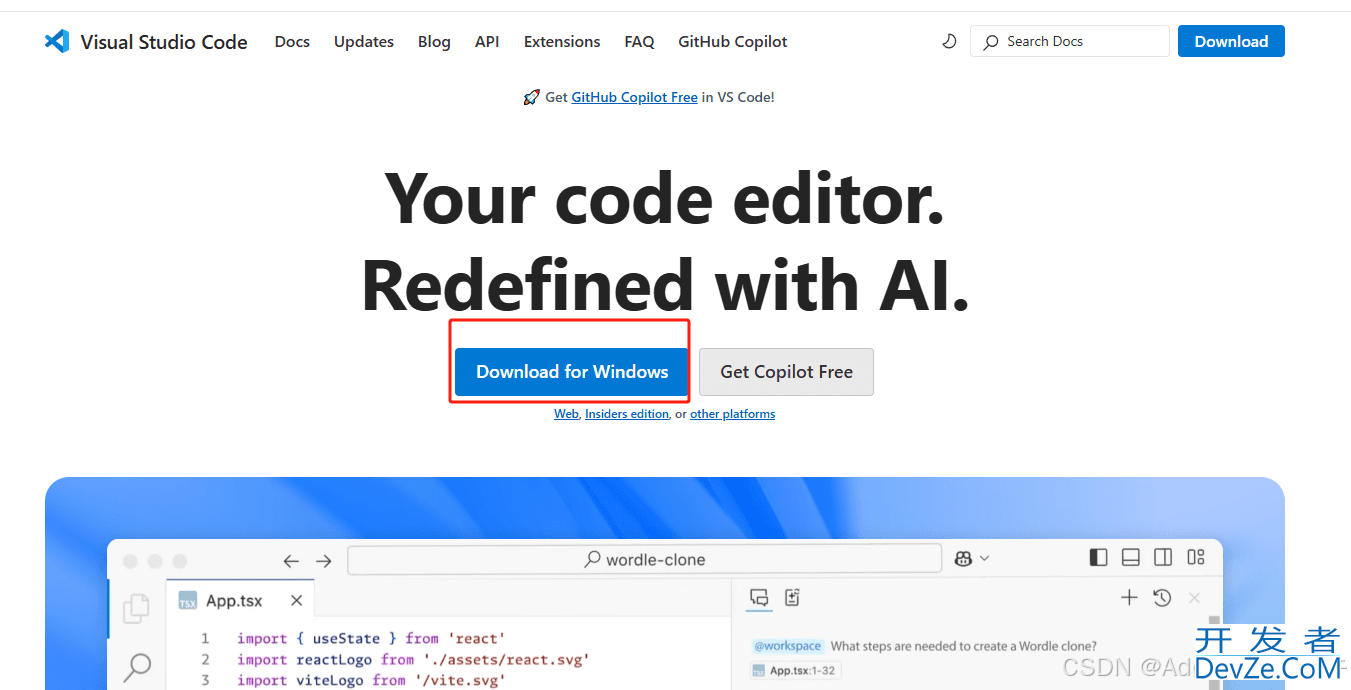Select the App.tsx editor tab
1351x690 pixels.
(240, 600)
